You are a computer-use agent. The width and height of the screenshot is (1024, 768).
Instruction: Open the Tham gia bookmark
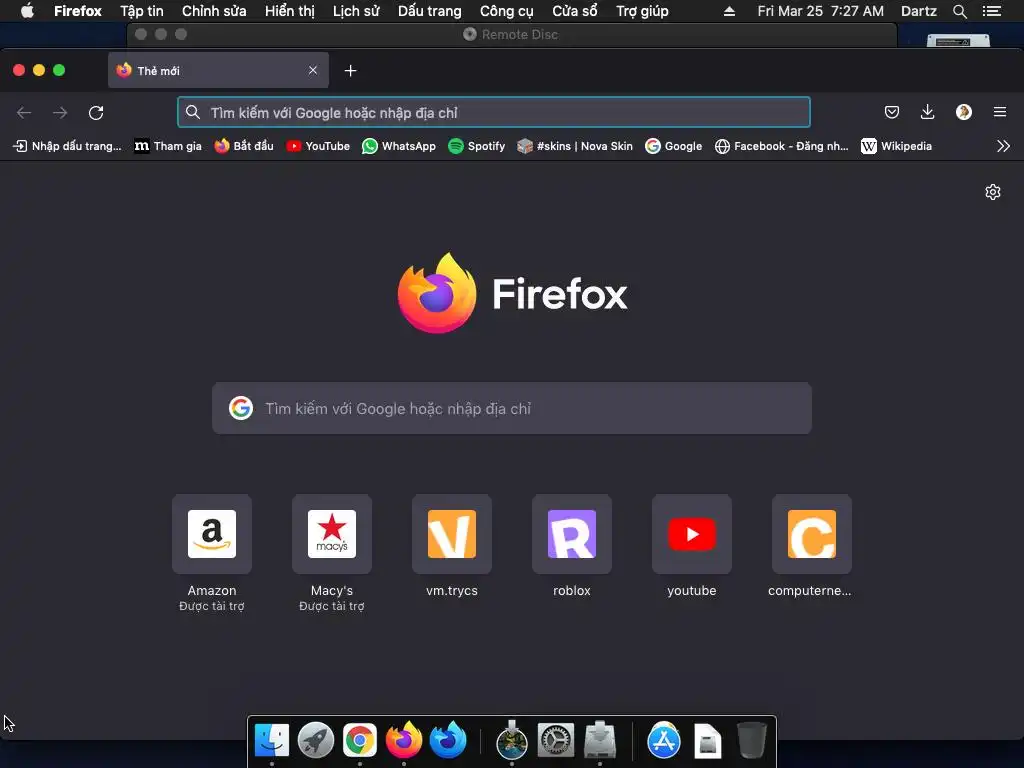(168, 146)
